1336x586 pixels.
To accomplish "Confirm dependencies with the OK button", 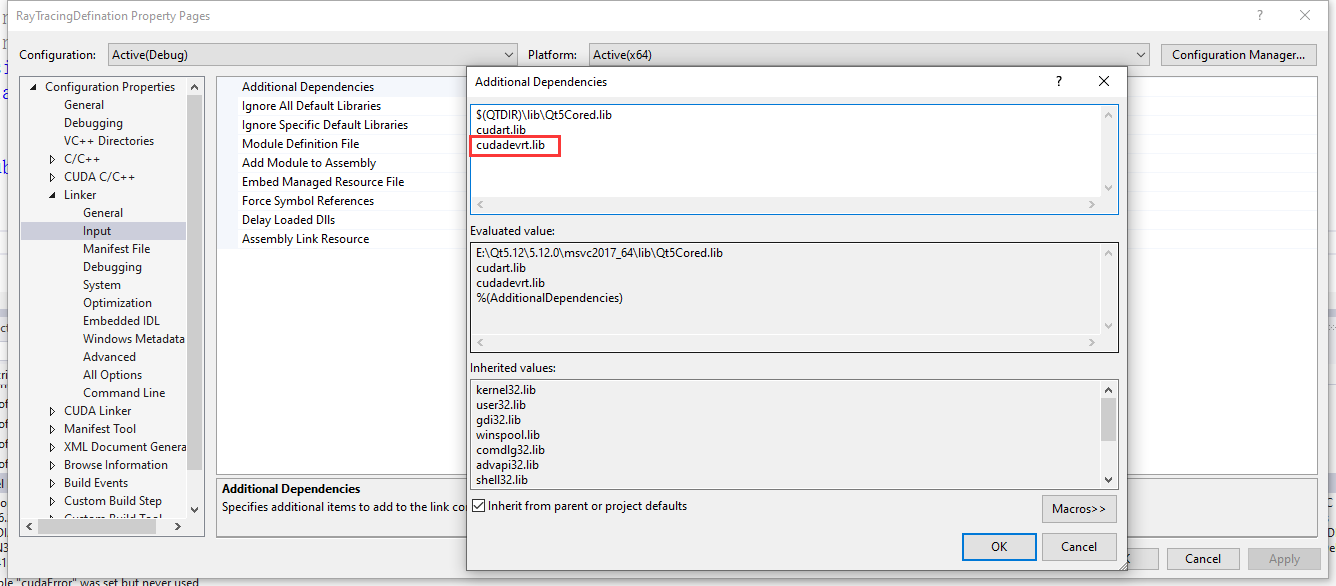I will coord(998,546).
